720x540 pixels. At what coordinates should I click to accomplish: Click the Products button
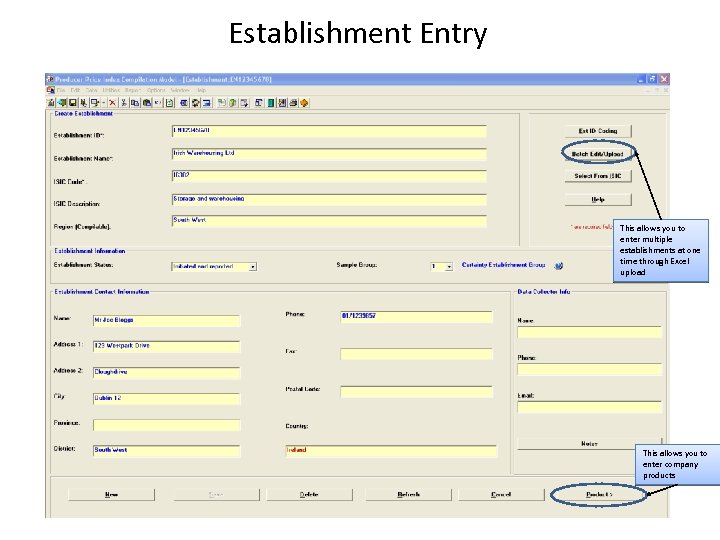click(x=599, y=495)
